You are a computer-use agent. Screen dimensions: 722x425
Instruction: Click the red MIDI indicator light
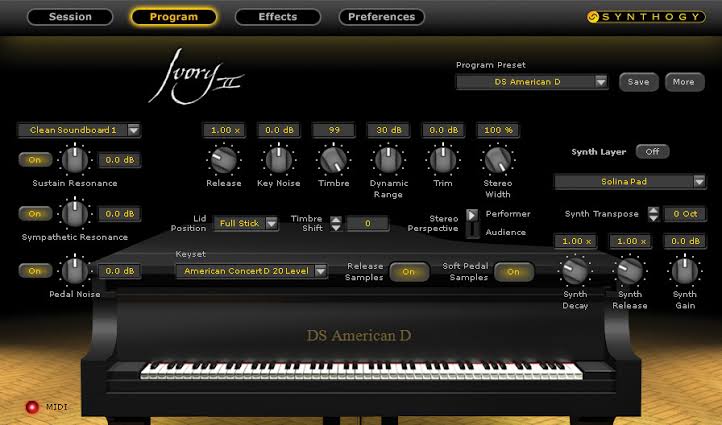(32, 407)
